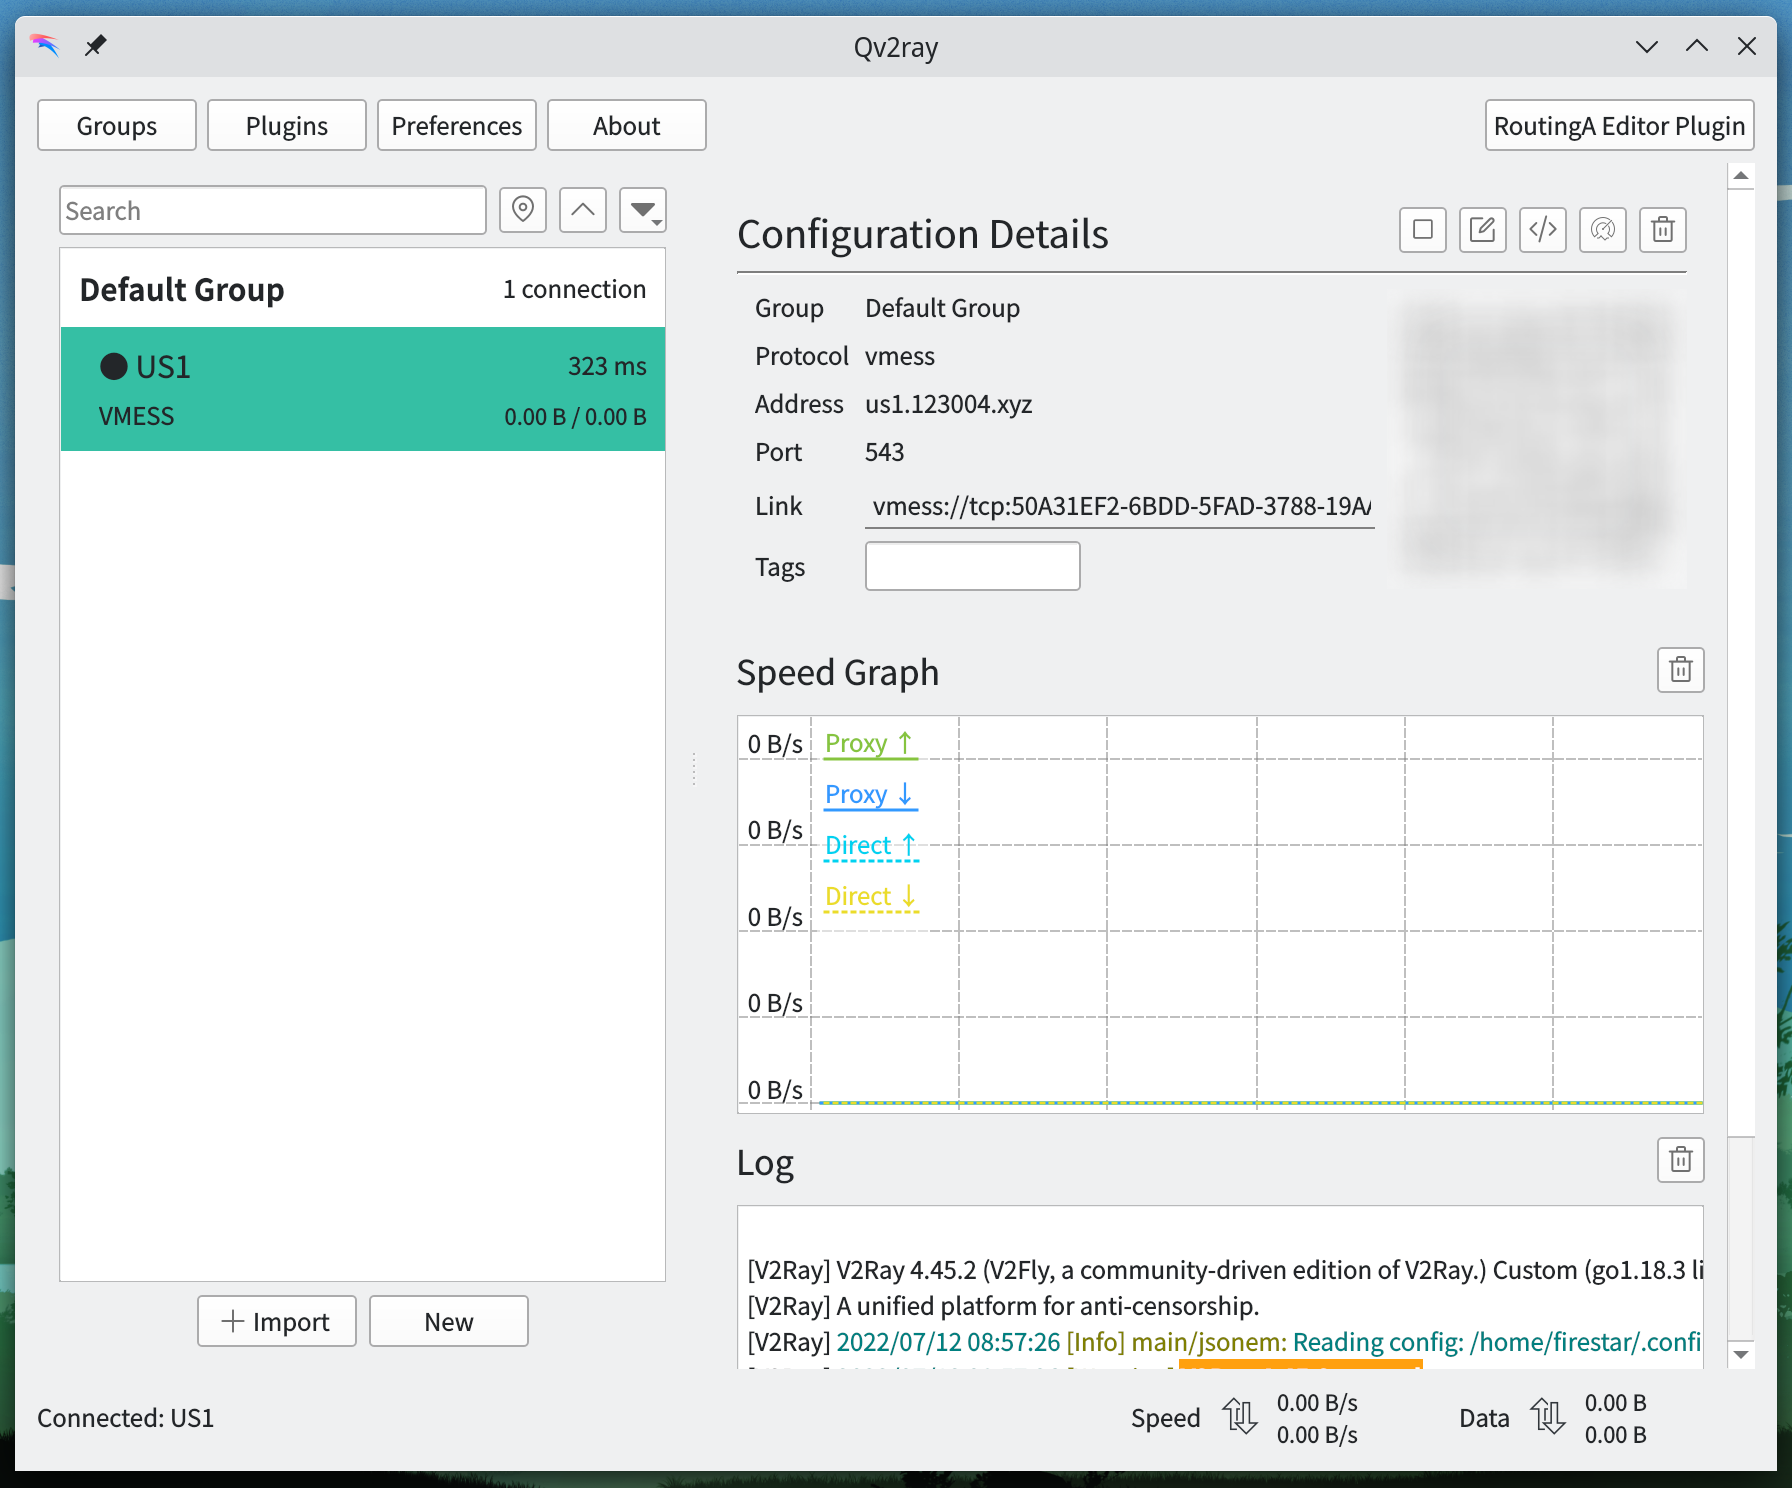Screen dimensions: 1792x1488
Task: Click the 1 connection count label
Action: pyautogui.click(x=574, y=289)
